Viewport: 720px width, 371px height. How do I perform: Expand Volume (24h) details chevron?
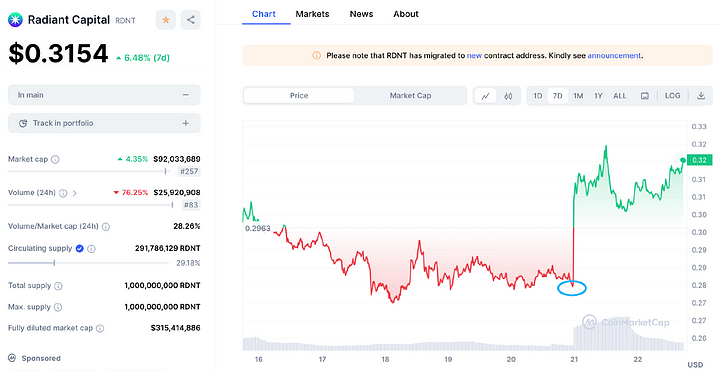tap(74, 193)
